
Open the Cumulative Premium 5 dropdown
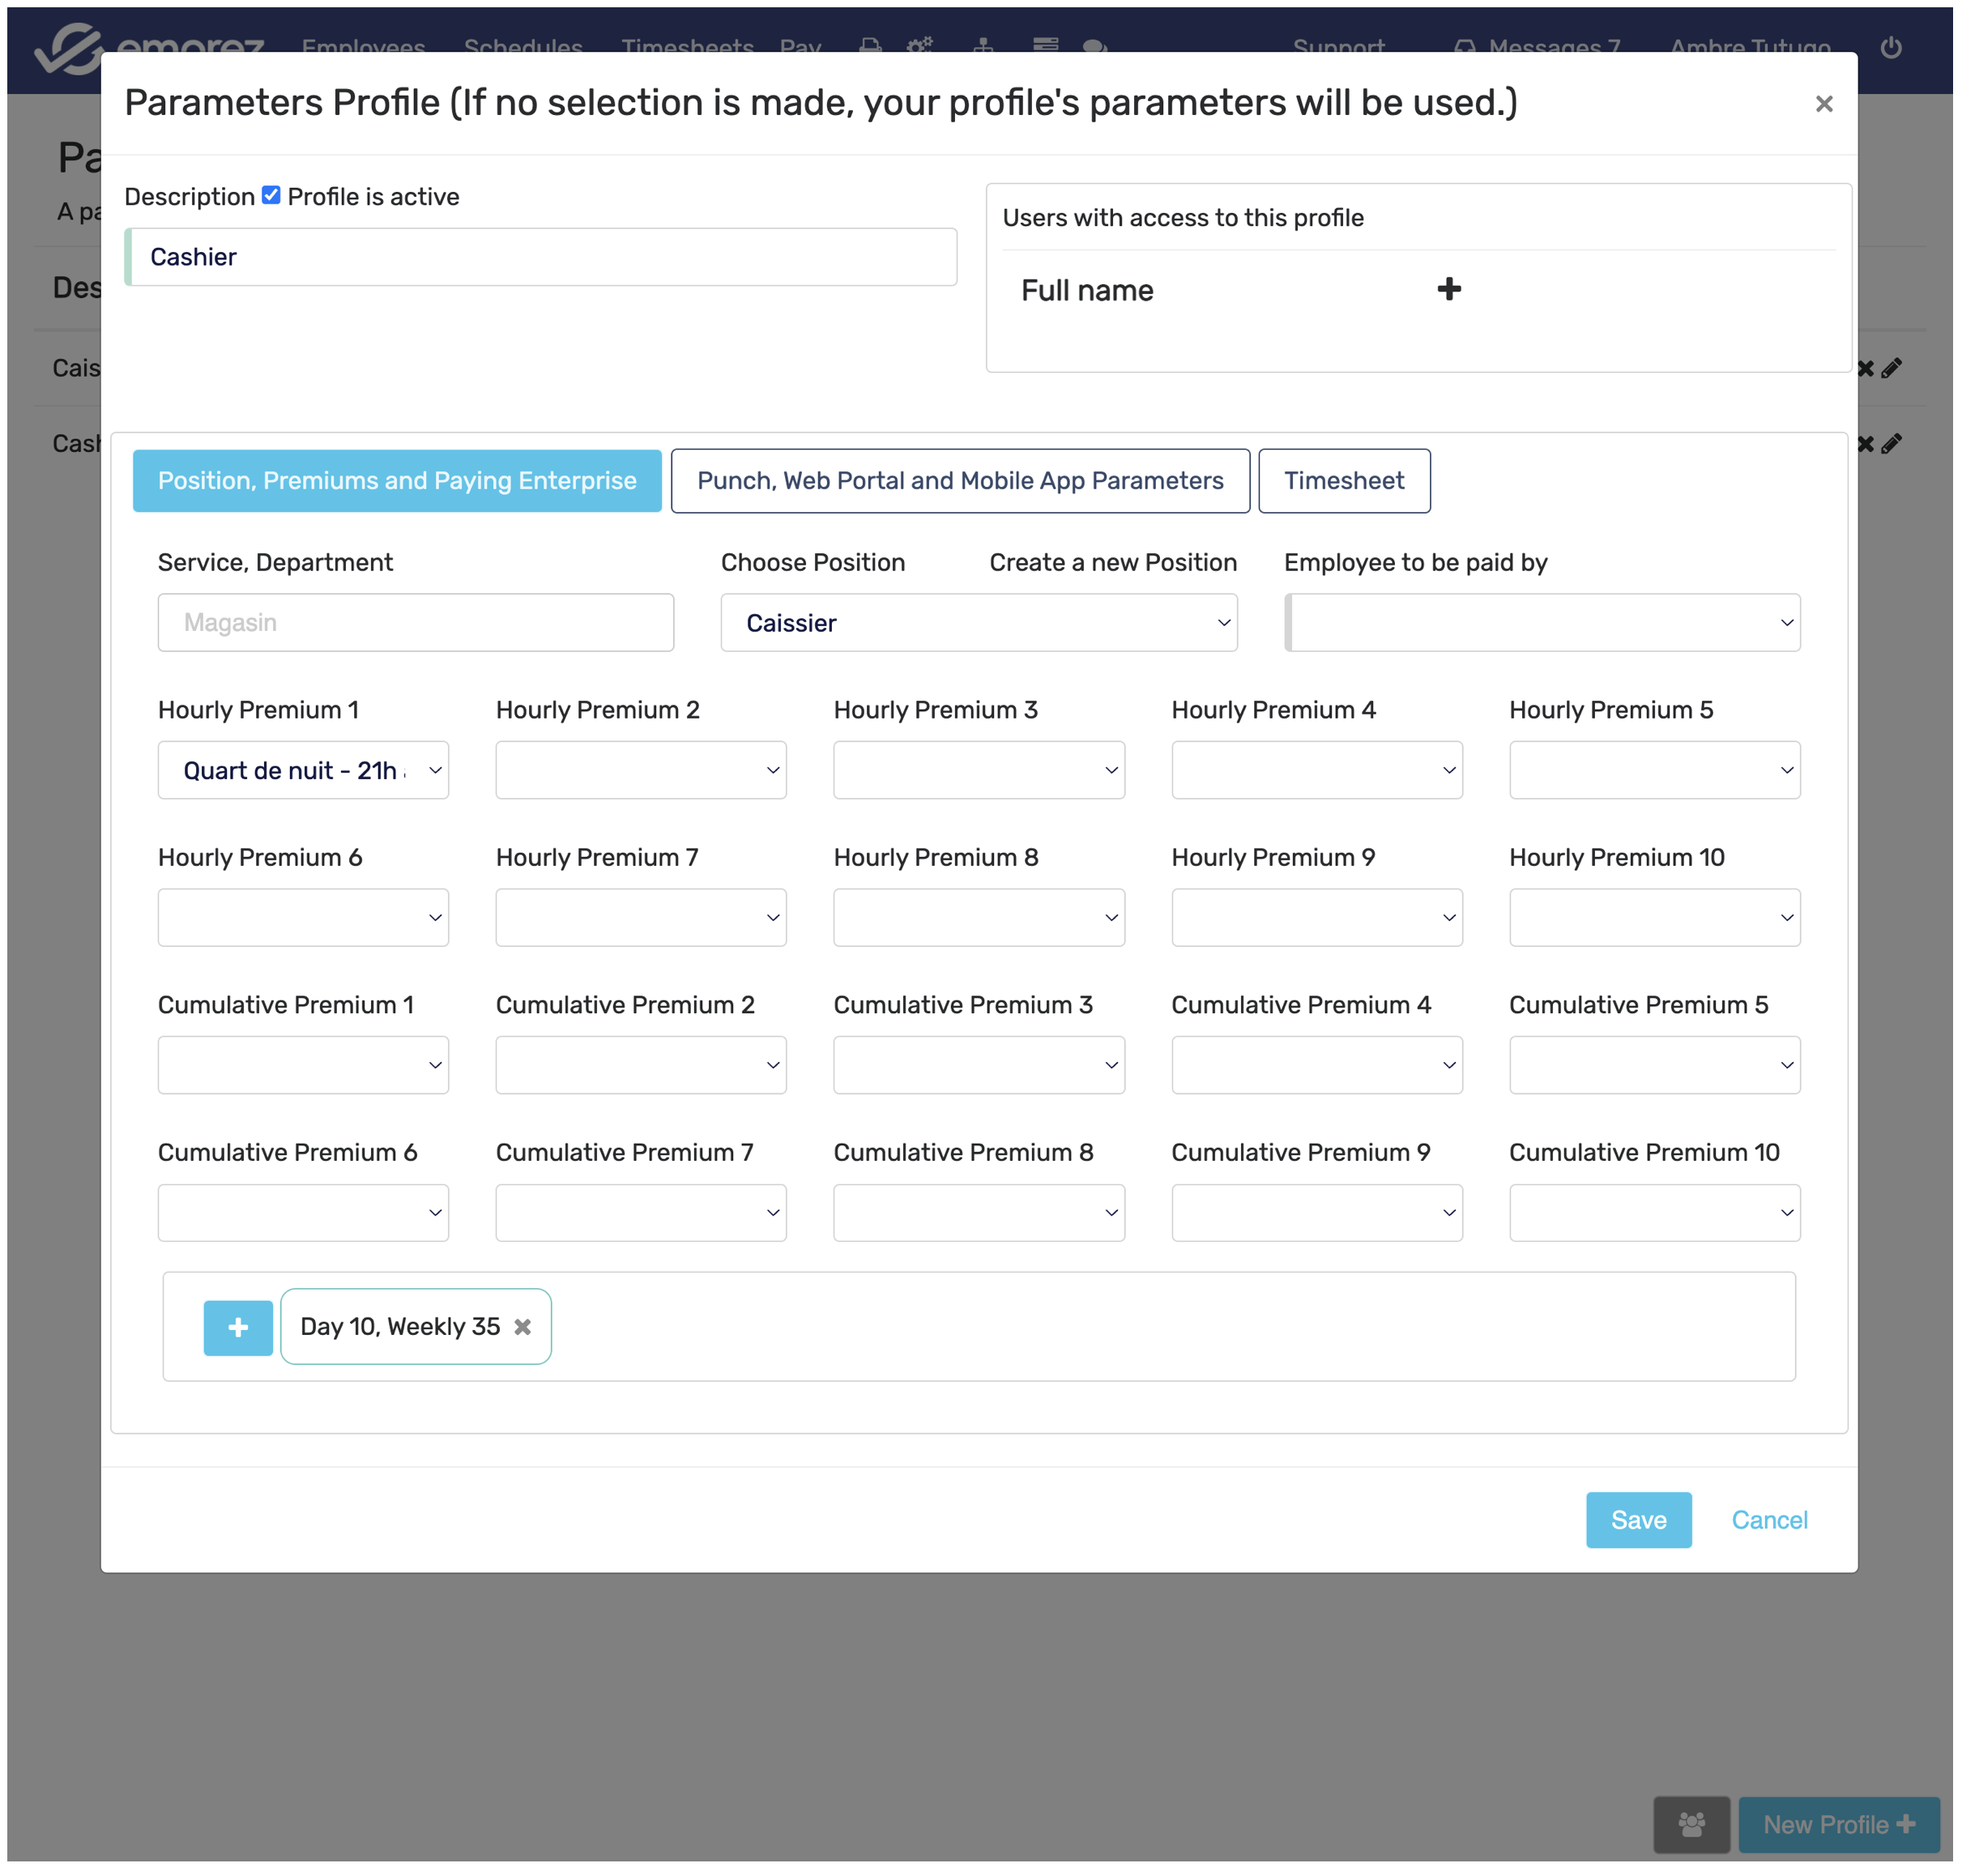tap(1654, 1065)
